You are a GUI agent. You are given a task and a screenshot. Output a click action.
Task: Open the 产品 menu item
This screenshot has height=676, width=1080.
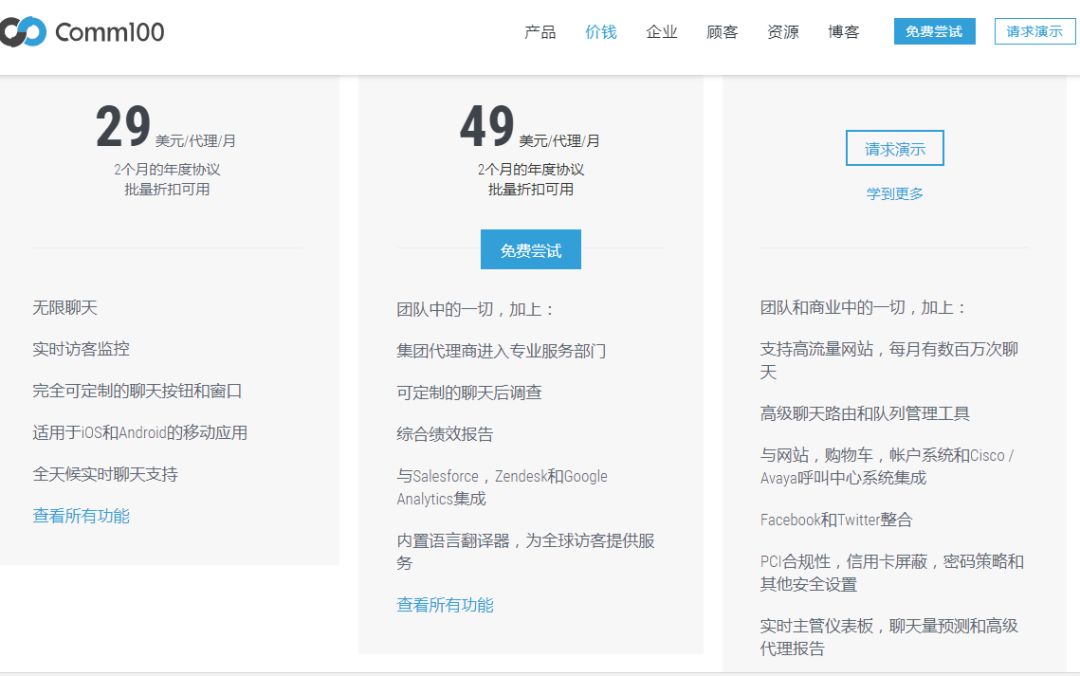point(541,31)
